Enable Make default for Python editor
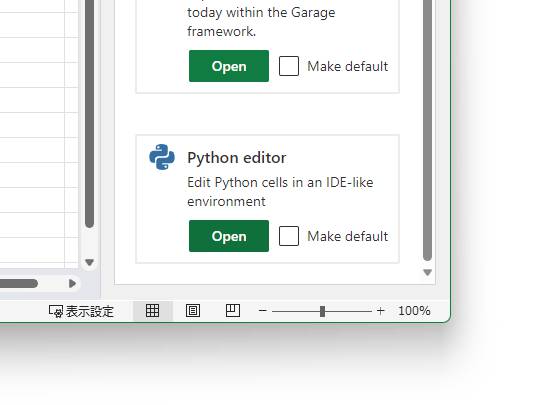 pyautogui.click(x=289, y=236)
